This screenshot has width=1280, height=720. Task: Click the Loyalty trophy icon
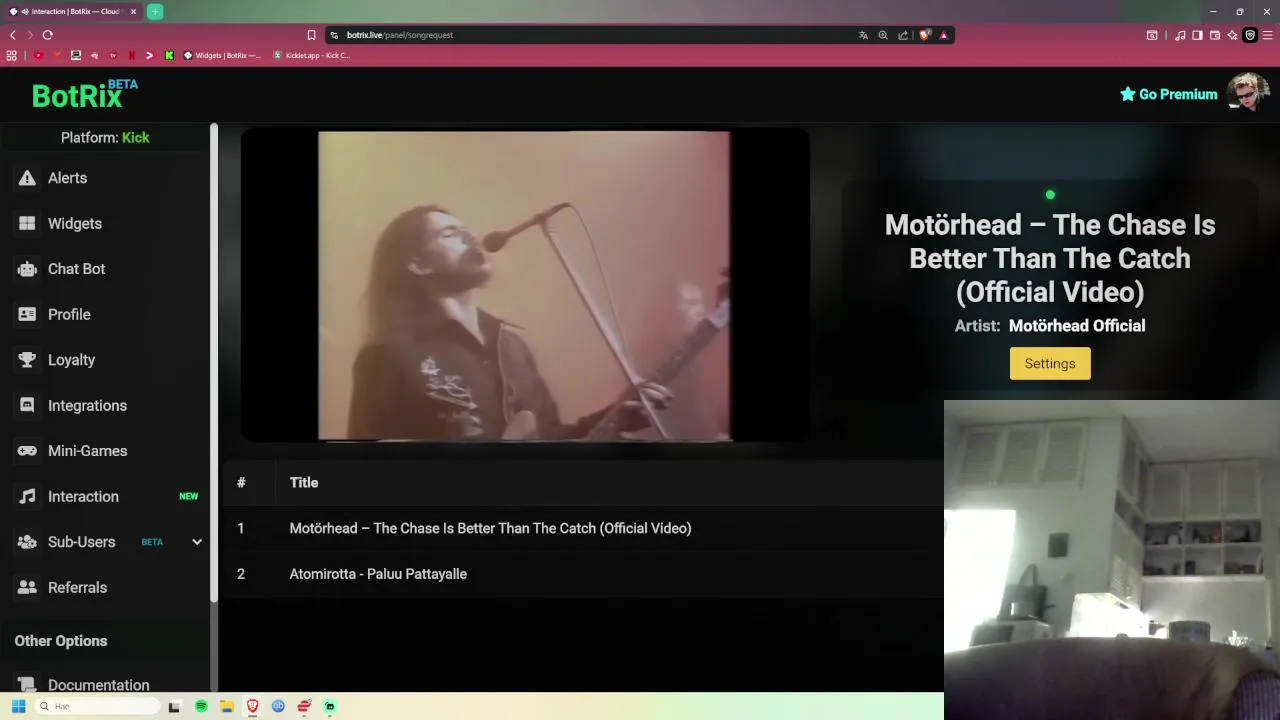27,360
